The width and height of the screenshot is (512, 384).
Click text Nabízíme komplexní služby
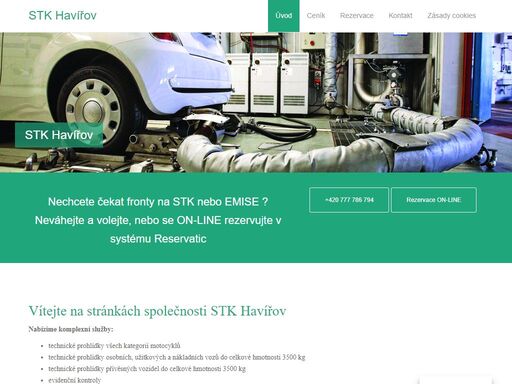pyautogui.click(x=71, y=329)
